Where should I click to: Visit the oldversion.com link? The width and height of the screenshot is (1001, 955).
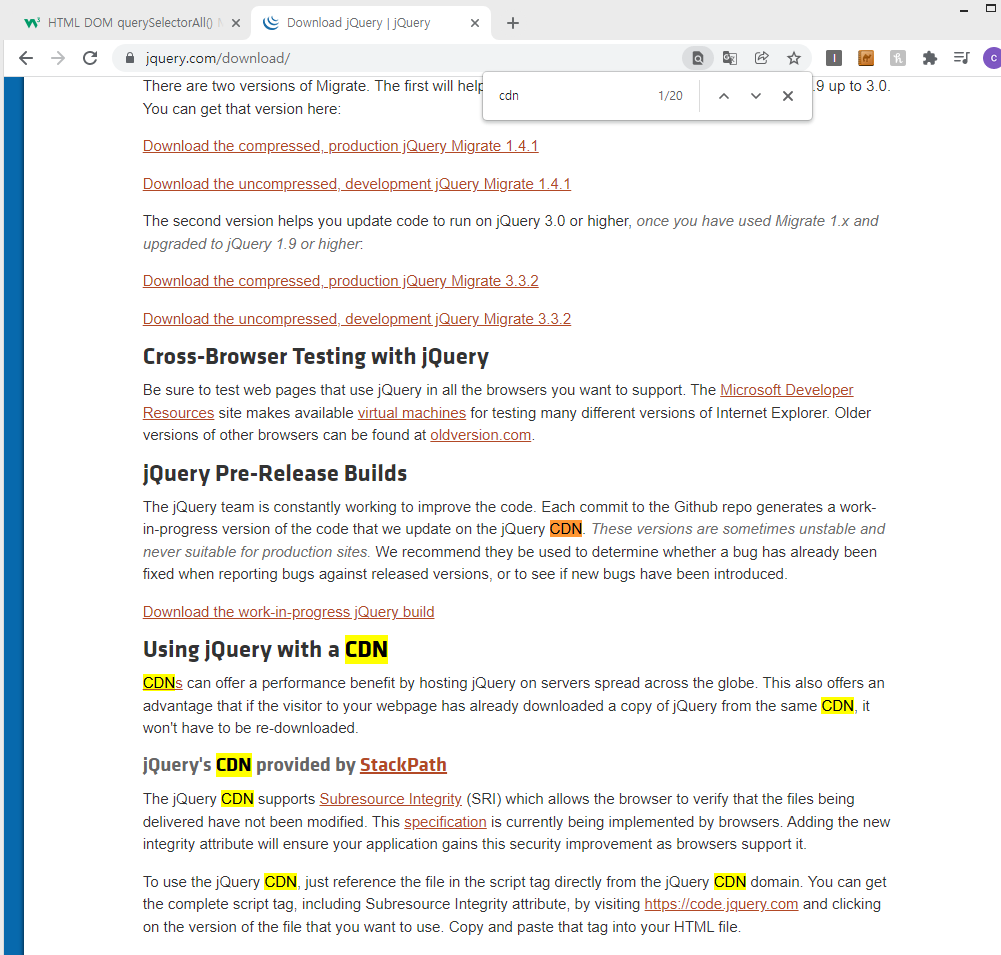[x=481, y=435]
